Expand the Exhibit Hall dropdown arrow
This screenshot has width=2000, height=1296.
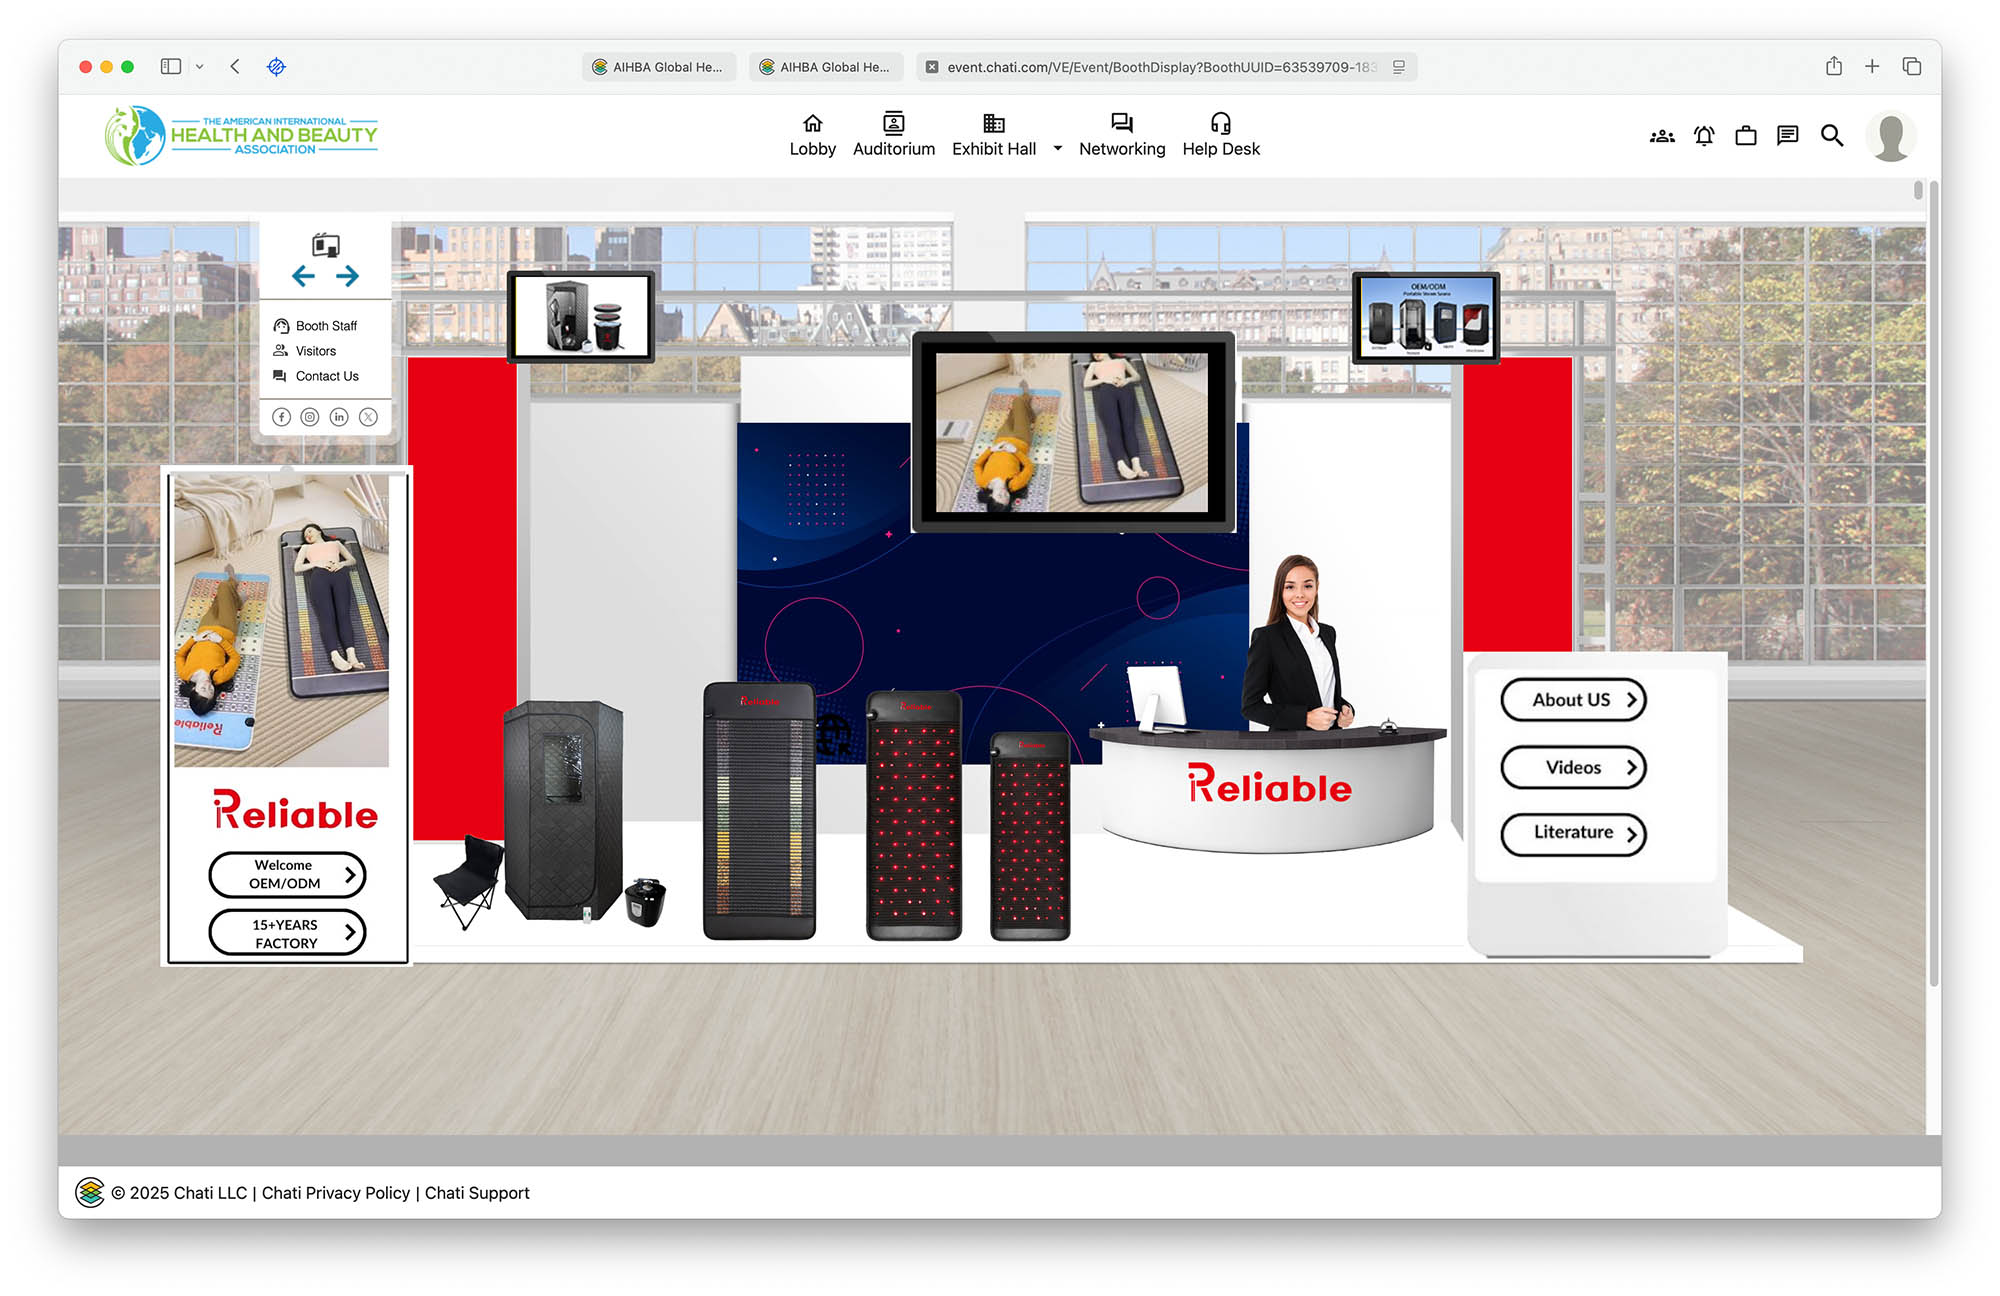(1057, 149)
